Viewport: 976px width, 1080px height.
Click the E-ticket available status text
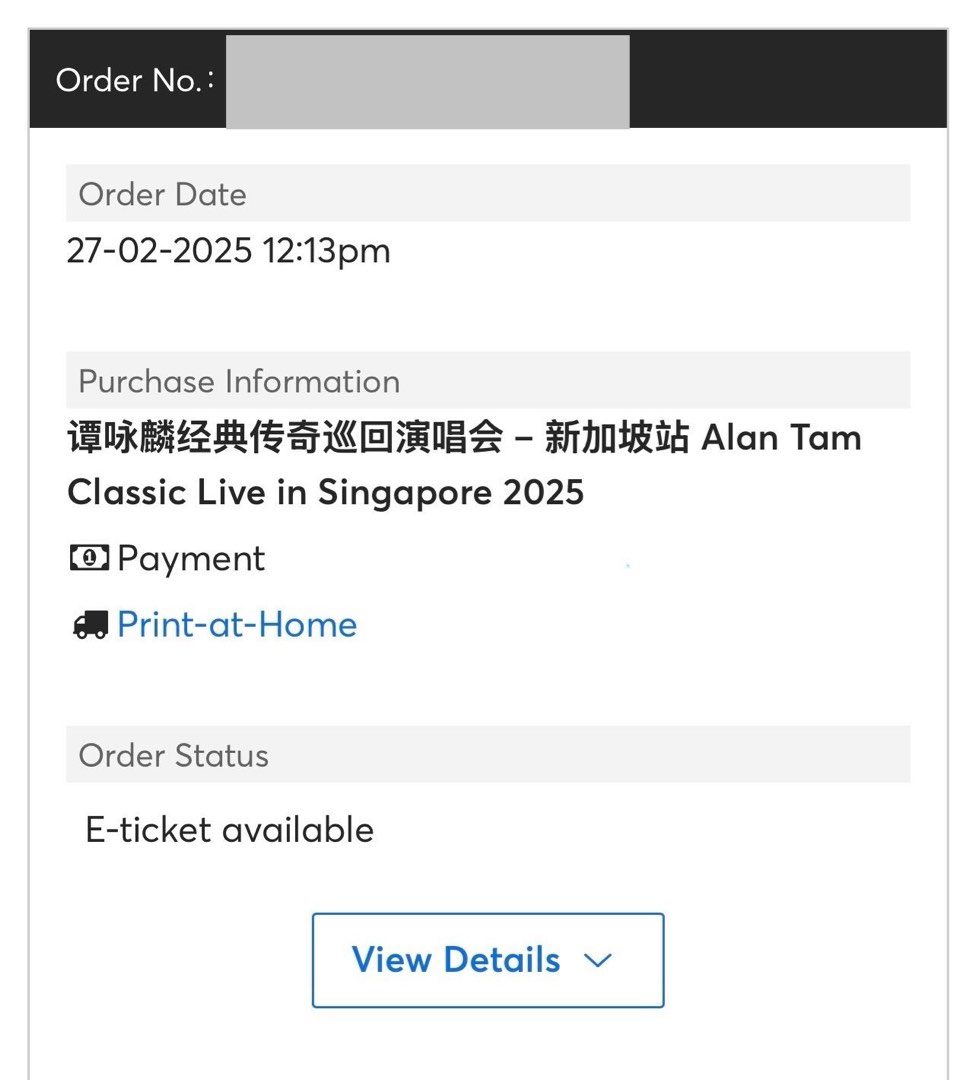(229, 829)
